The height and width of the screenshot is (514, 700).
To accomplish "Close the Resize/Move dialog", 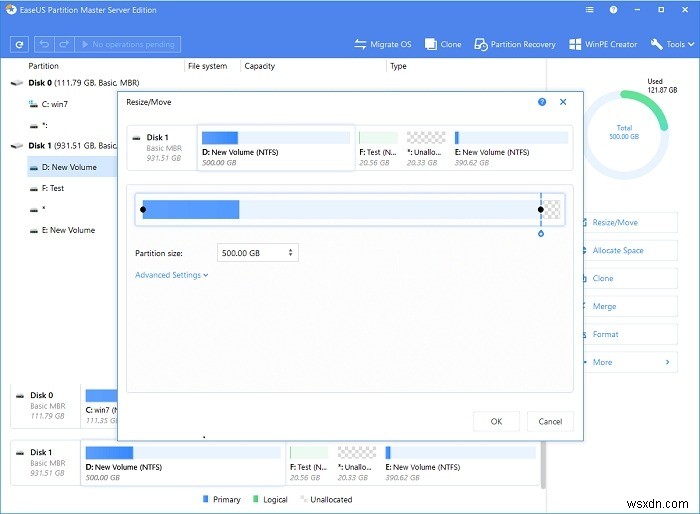I will coord(563,102).
